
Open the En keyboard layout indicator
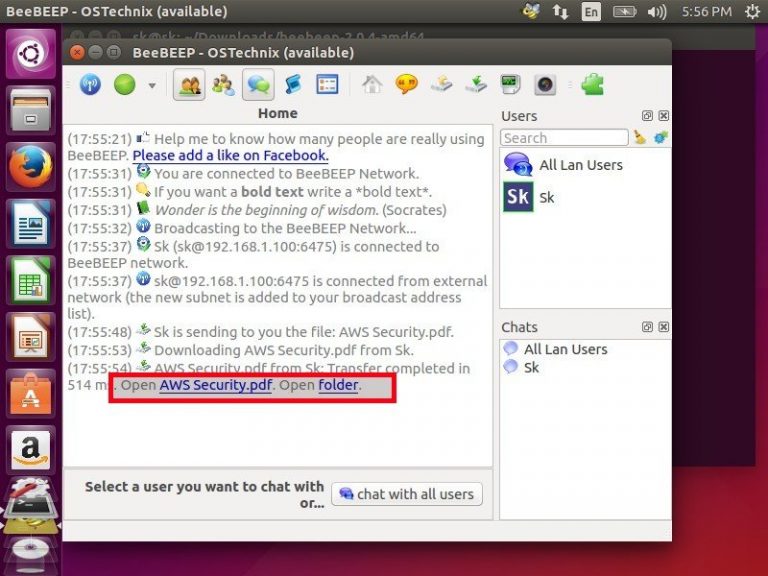tap(591, 11)
